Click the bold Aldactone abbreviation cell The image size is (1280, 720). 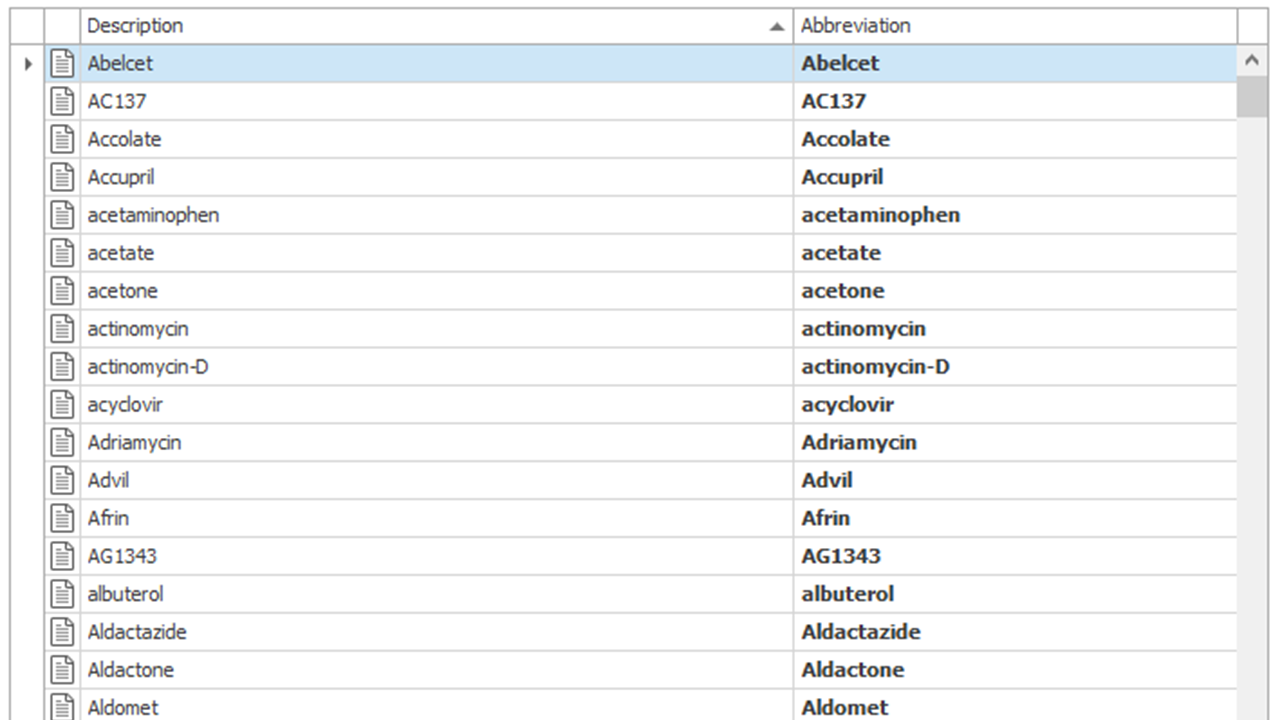pyautogui.click(x=1015, y=670)
